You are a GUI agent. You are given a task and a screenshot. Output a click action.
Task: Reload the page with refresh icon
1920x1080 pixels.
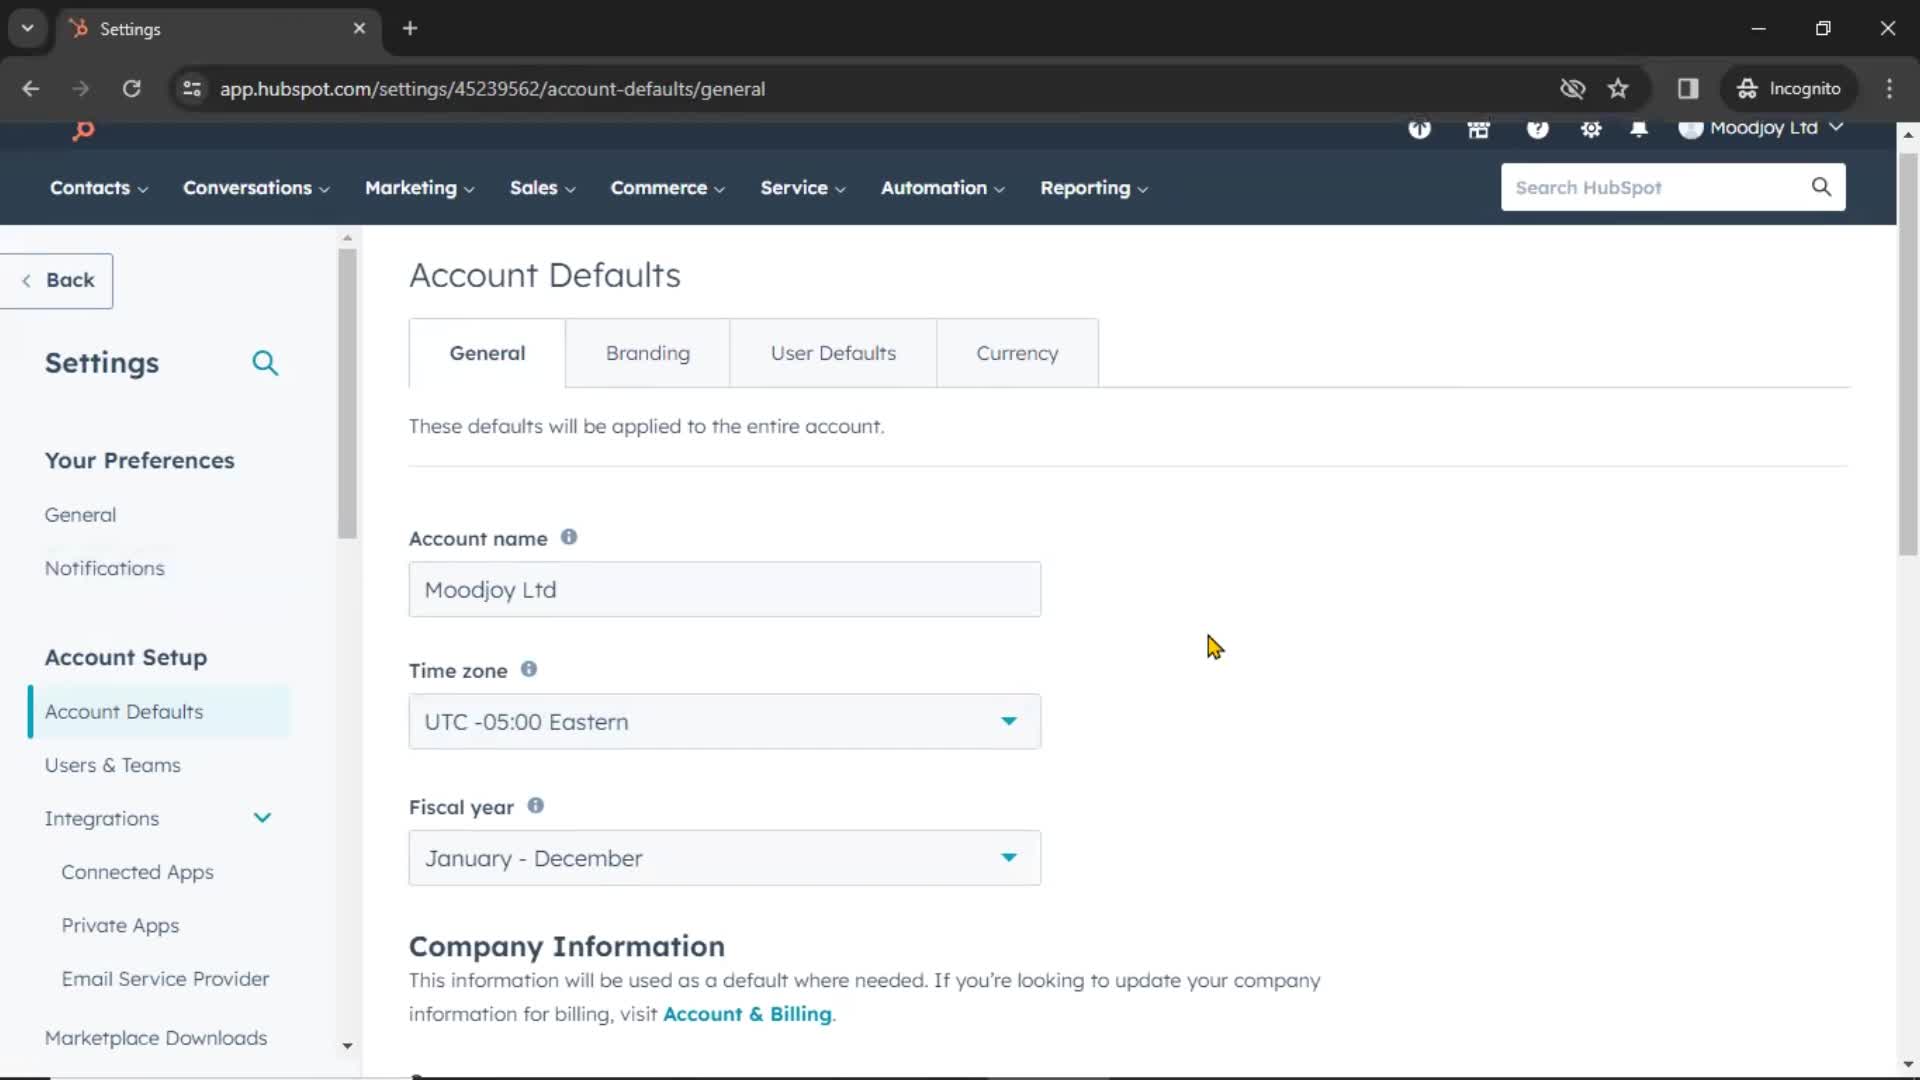point(131,89)
